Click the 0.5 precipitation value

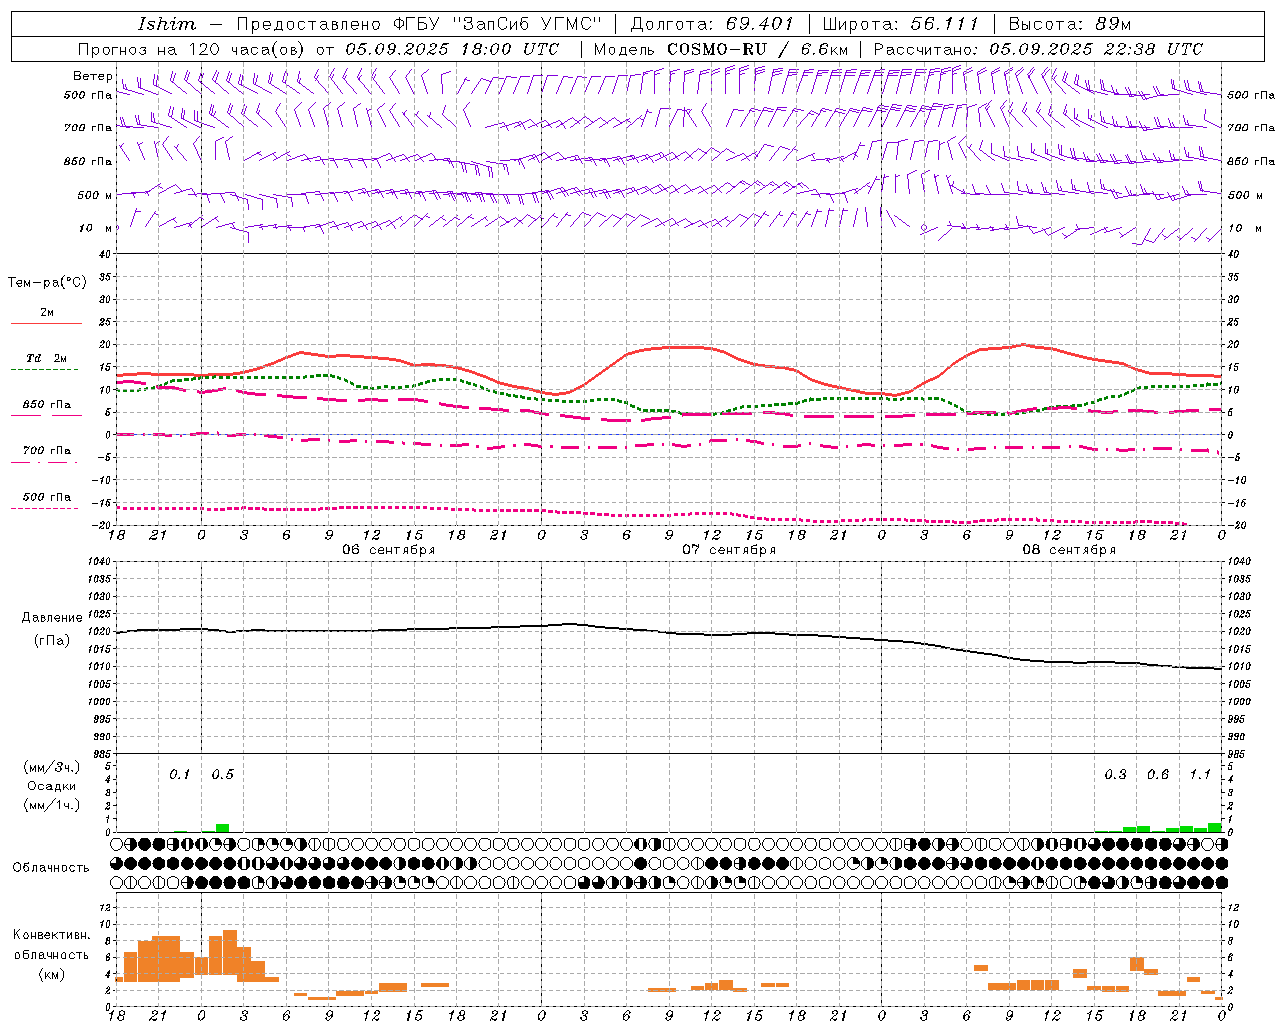click(222, 775)
